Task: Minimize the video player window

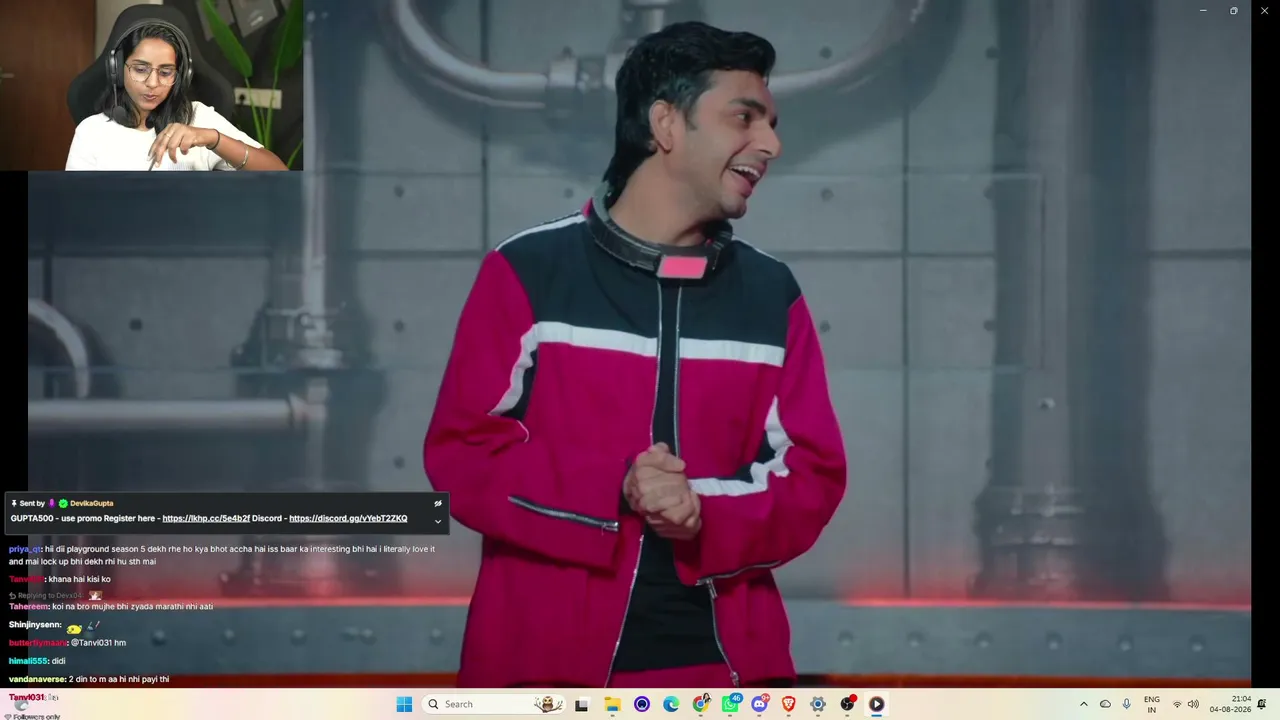Action: (x=1203, y=10)
